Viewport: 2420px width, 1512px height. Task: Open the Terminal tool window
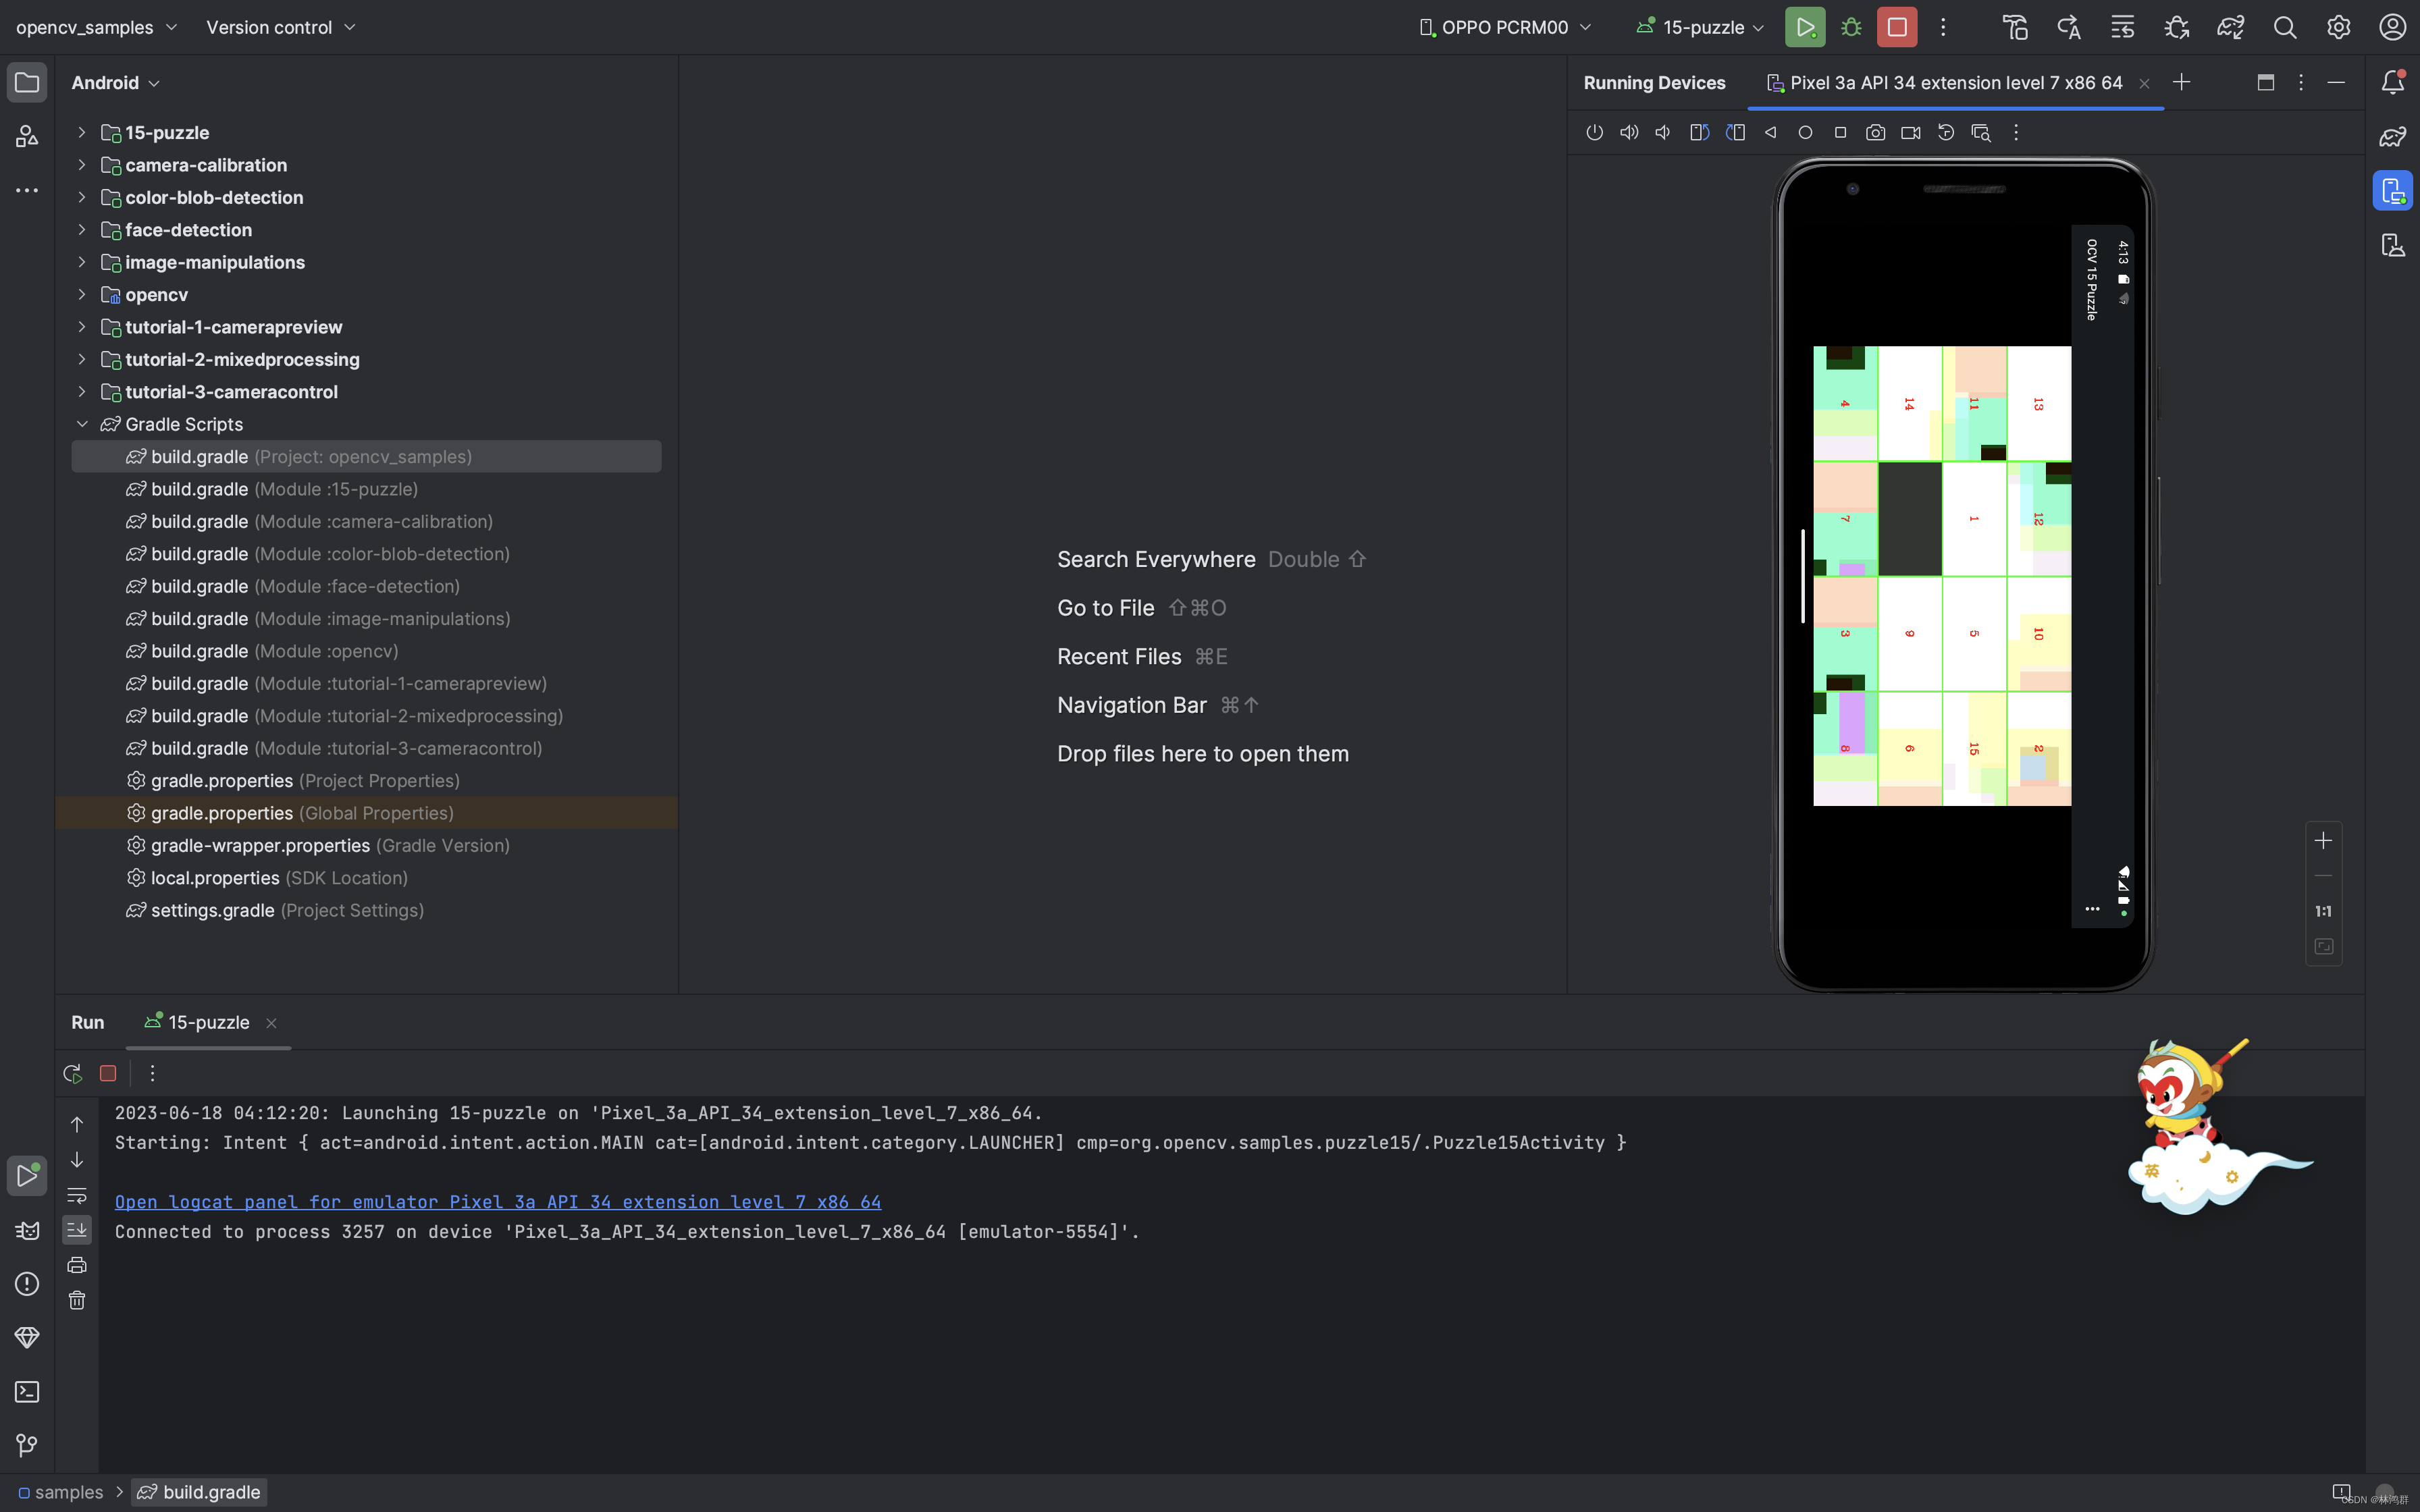tap(27, 1391)
